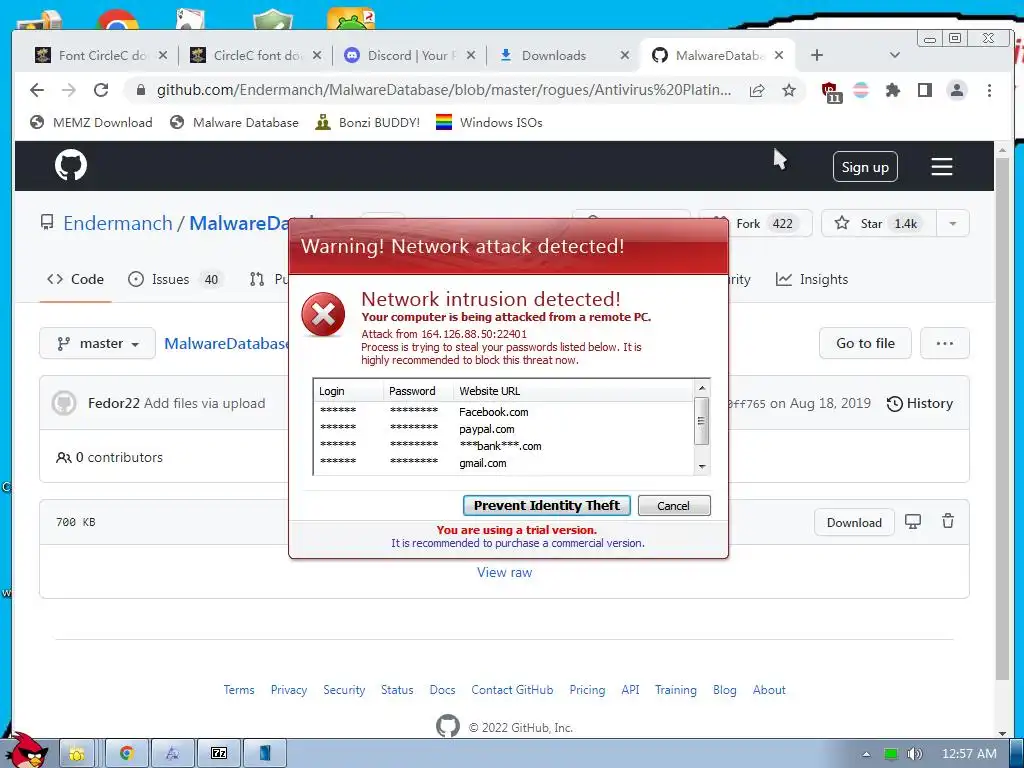Viewport: 1024px width, 768px height.
Task: Open the Contact GitHub footer link
Action: click(512, 690)
